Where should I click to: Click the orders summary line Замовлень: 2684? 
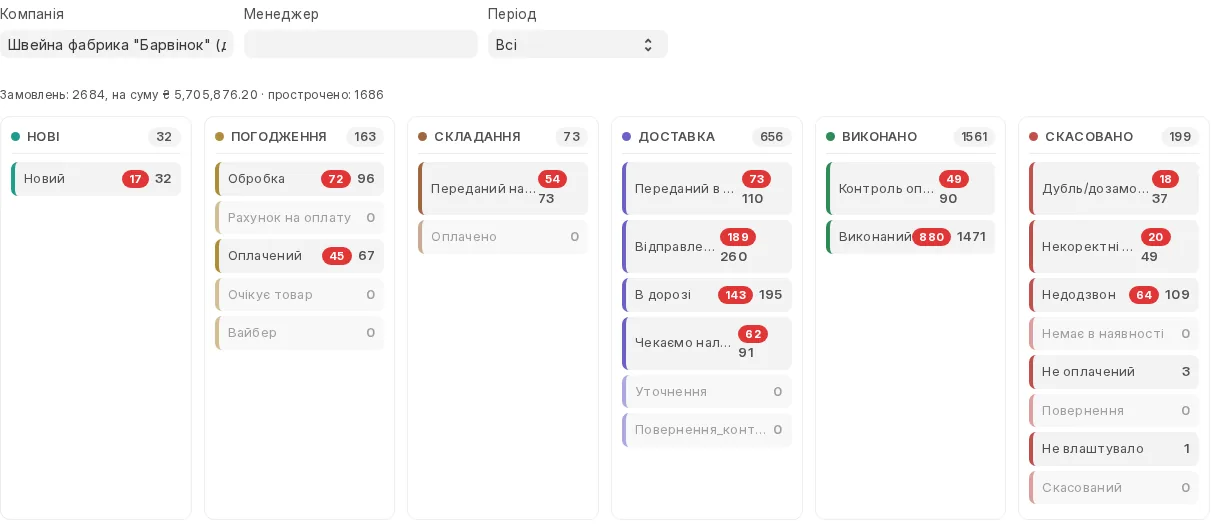coord(192,95)
